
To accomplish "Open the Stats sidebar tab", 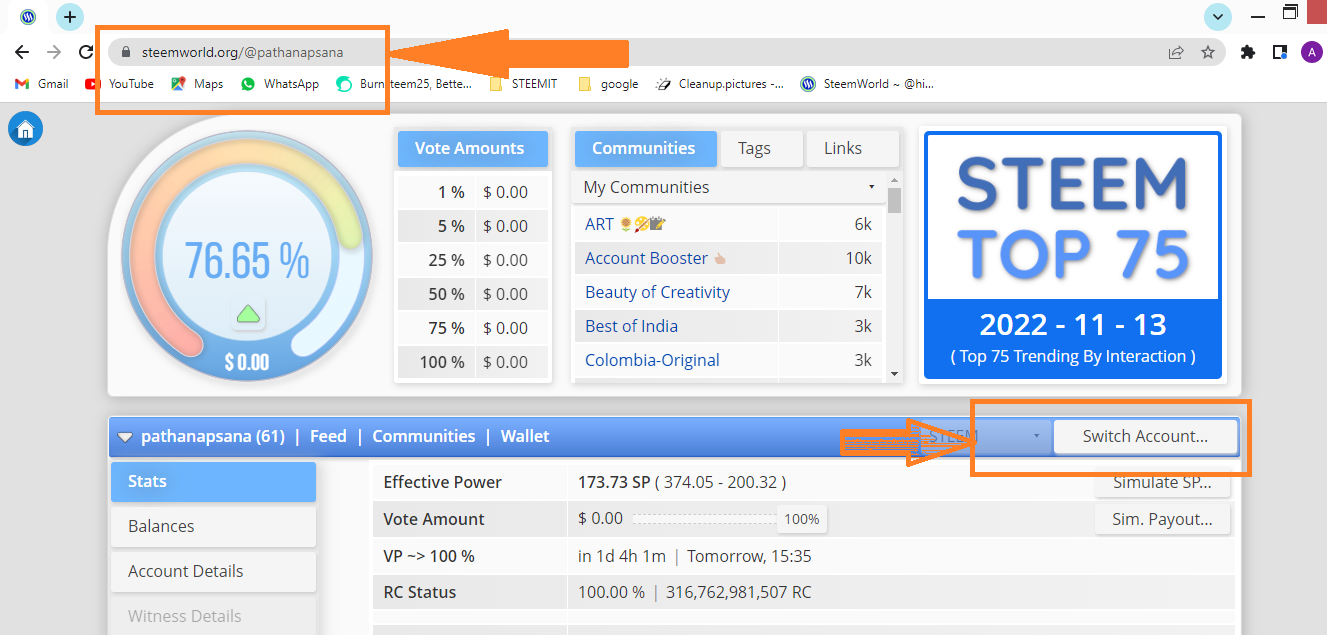I will (x=213, y=481).
